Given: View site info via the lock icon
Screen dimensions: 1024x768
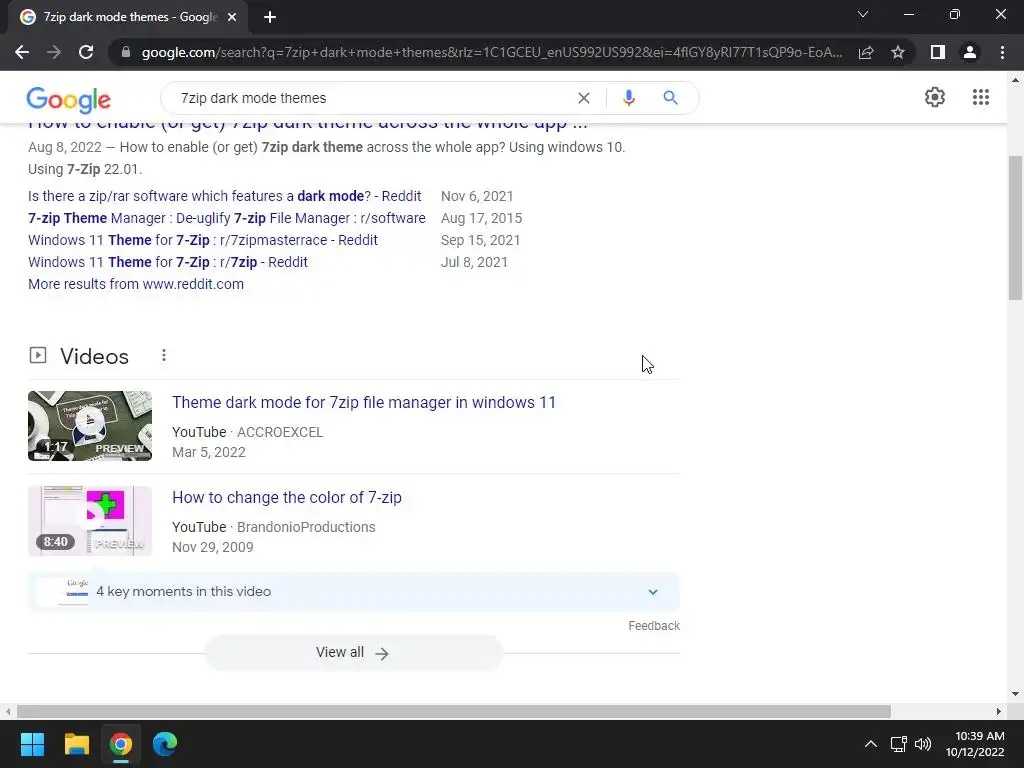Looking at the screenshot, I should [126, 52].
